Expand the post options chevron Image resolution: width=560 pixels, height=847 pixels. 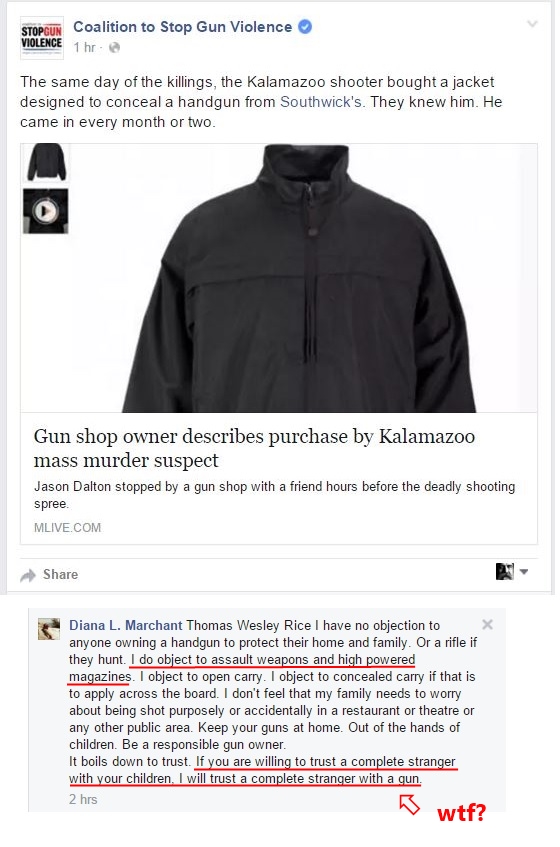(532, 24)
